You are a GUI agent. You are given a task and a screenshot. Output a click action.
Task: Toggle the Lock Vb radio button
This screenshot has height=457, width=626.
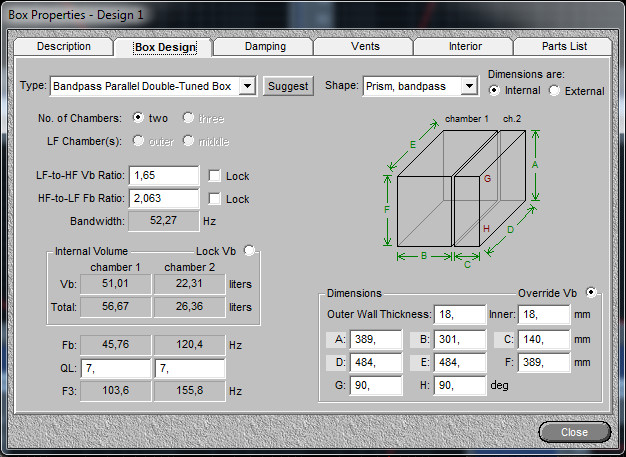click(249, 250)
